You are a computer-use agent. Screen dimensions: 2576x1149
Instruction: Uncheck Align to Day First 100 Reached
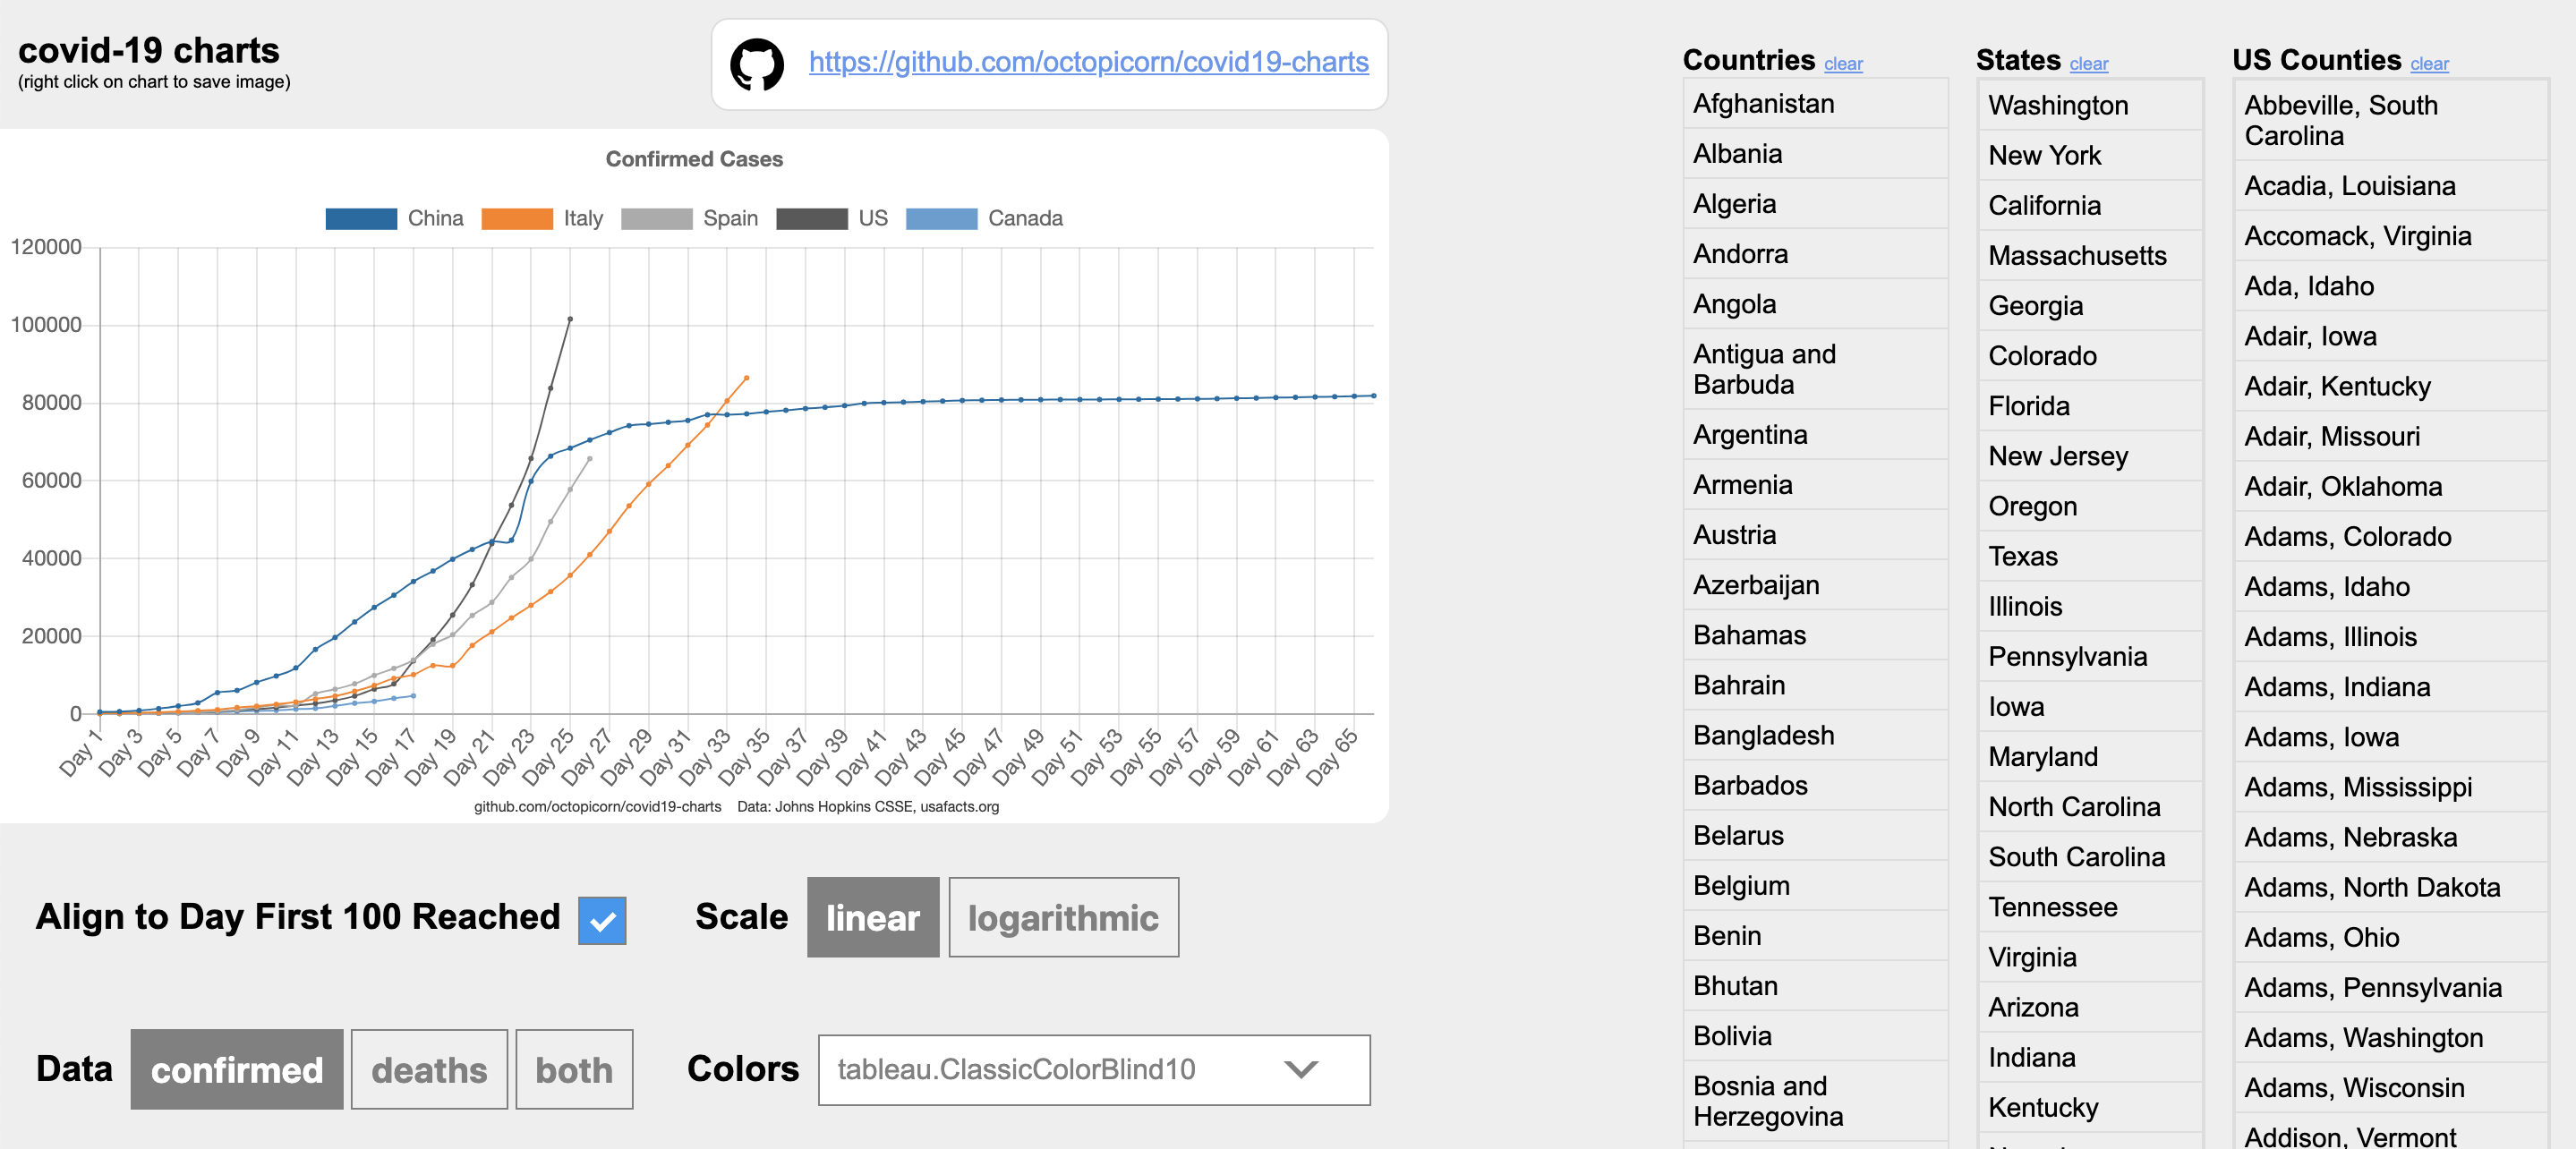point(602,920)
